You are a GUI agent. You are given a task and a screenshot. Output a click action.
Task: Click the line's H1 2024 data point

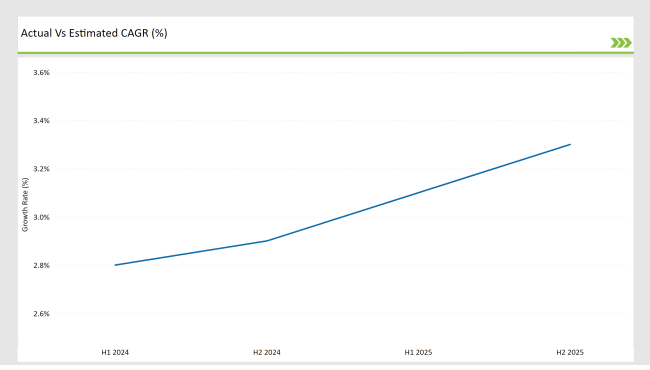115,265
